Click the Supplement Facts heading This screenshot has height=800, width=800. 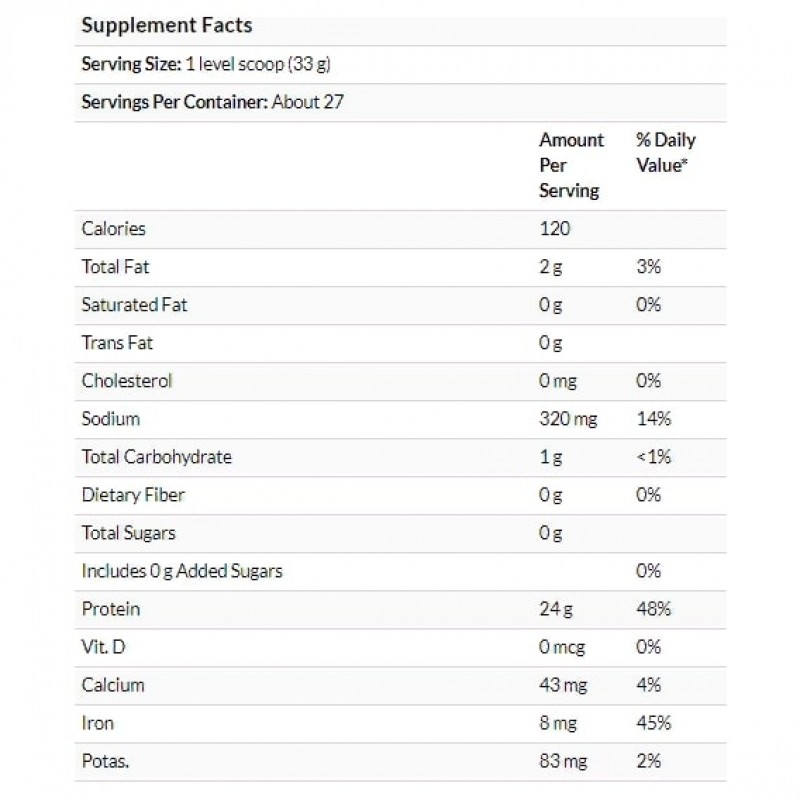click(166, 25)
